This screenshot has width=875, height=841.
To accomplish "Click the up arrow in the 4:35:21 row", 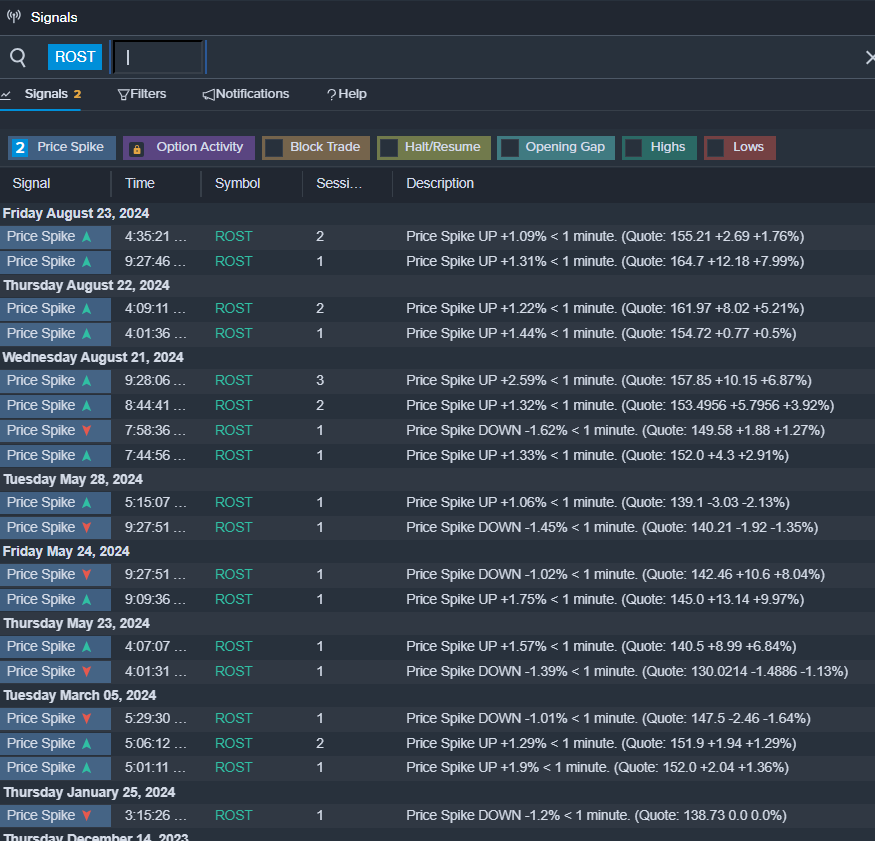I will pyautogui.click(x=86, y=237).
